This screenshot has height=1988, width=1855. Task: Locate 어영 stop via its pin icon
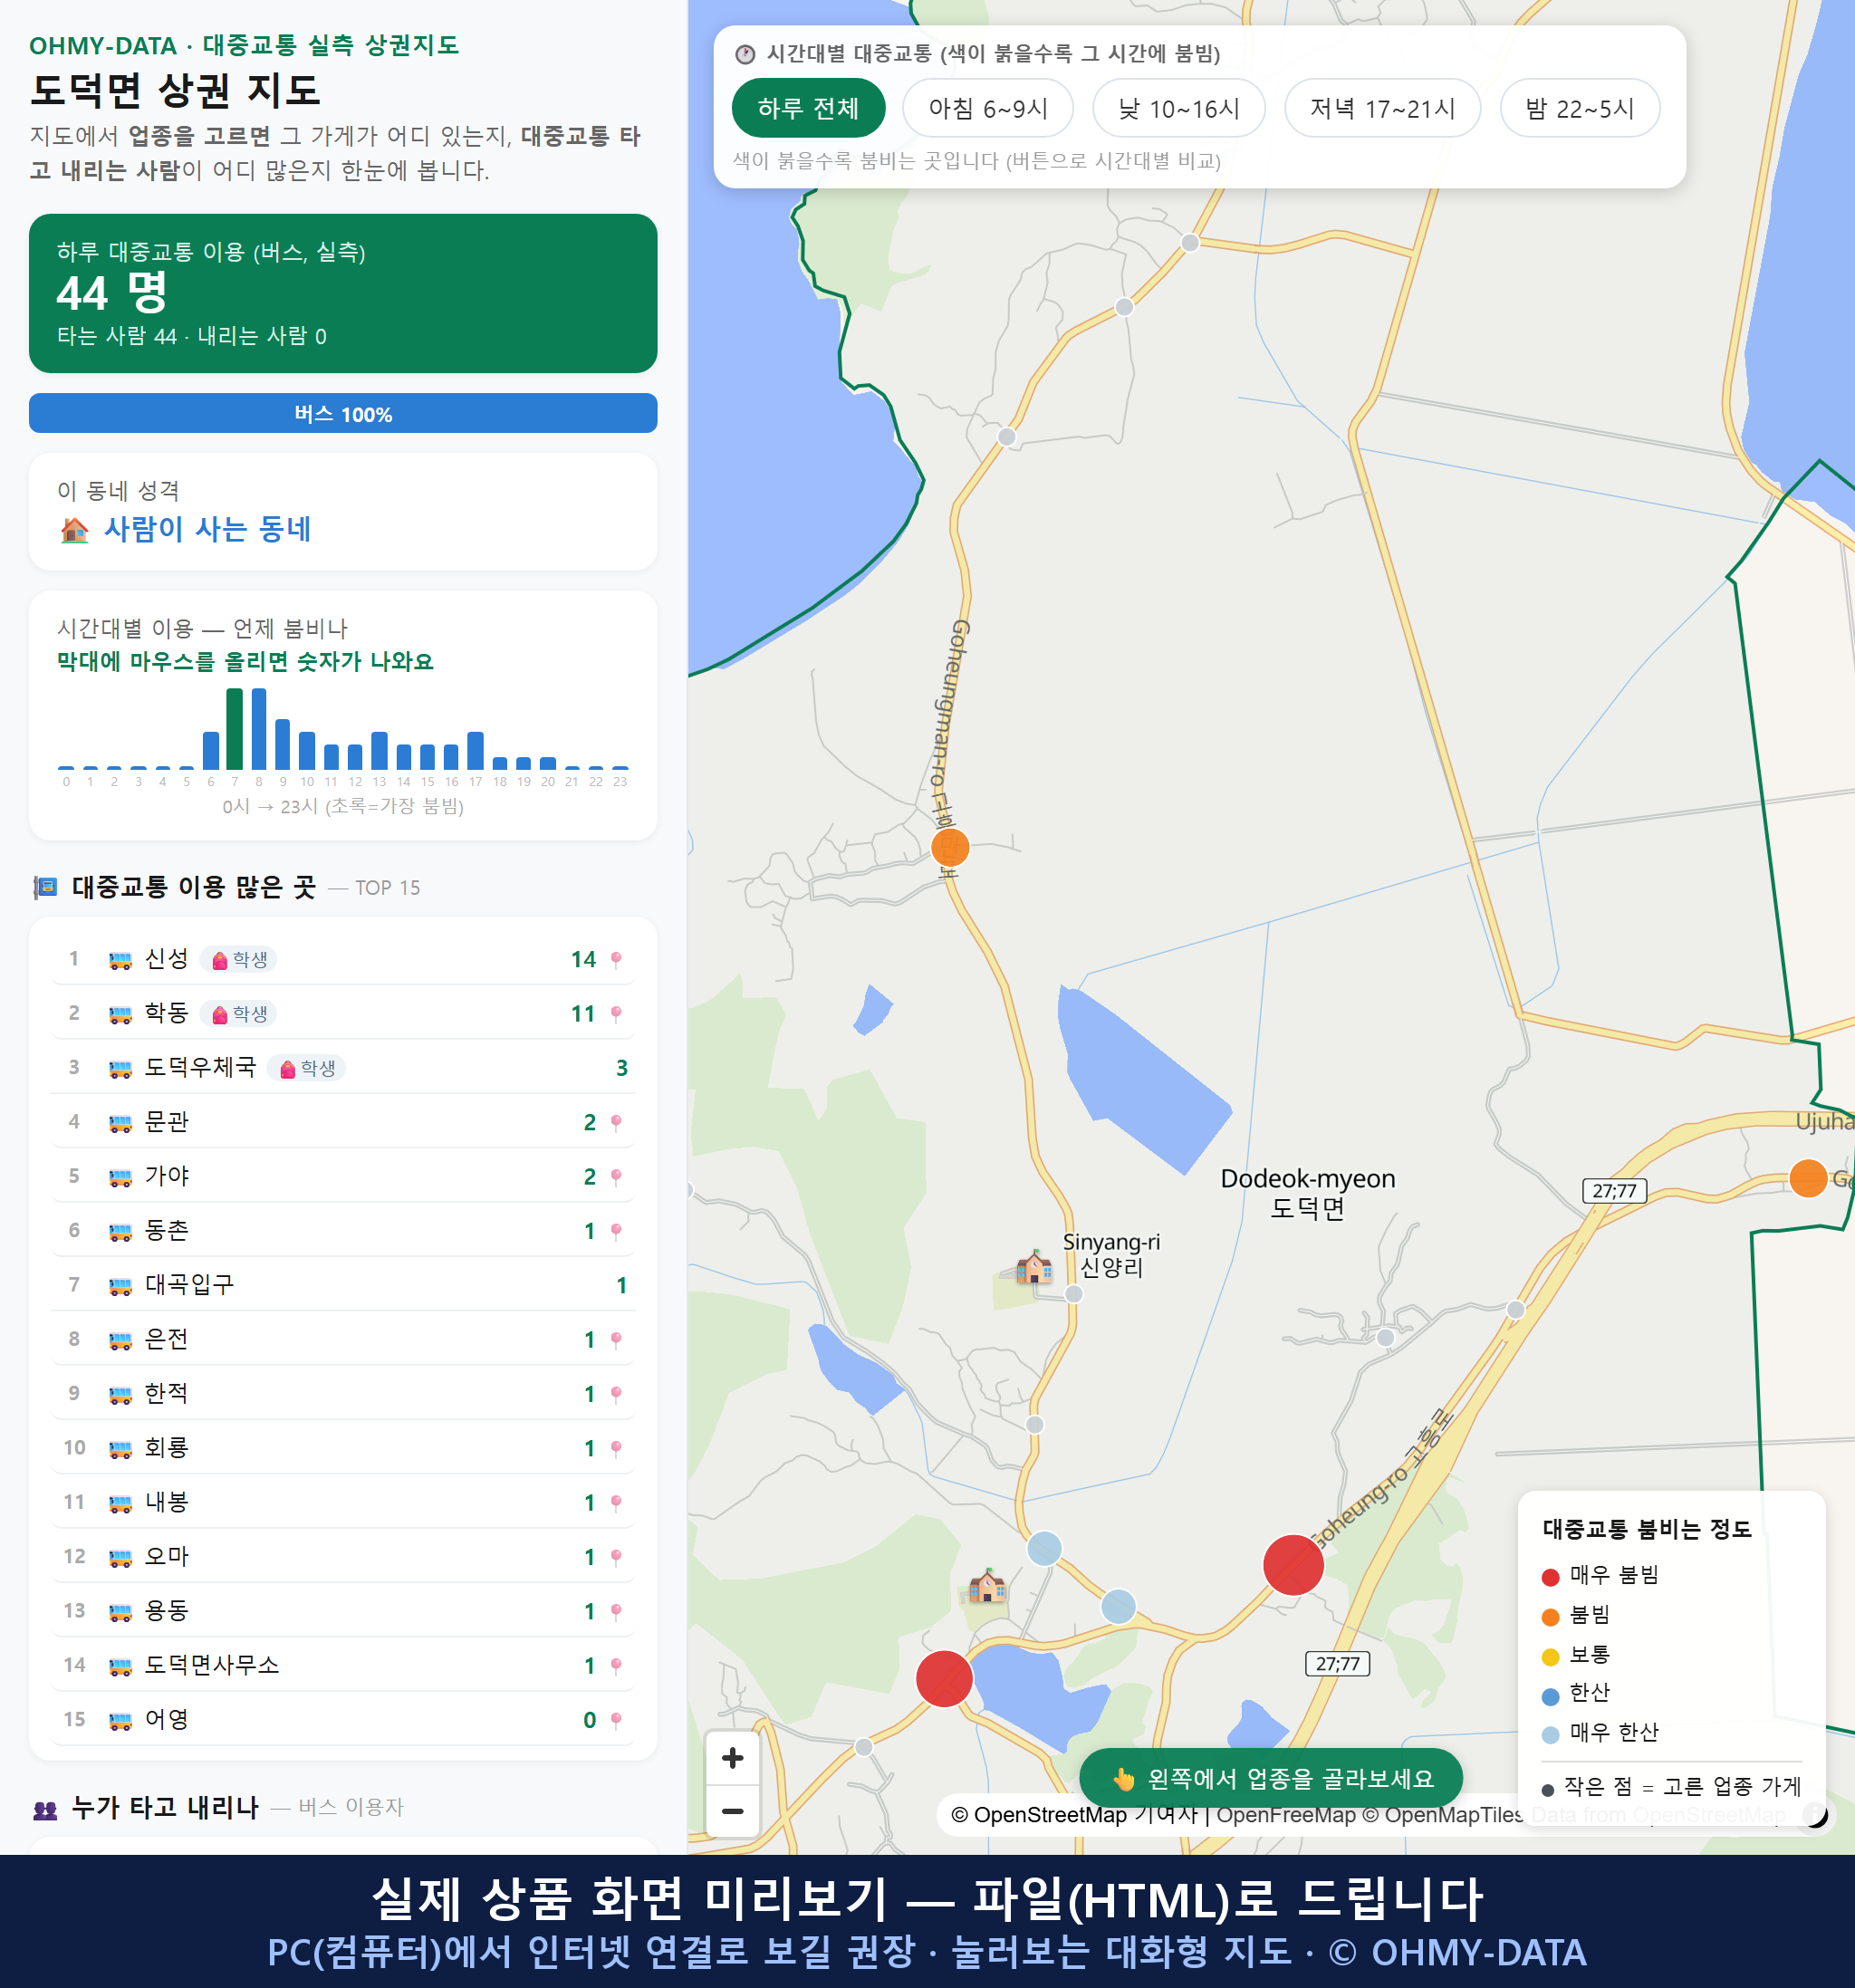point(616,1720)
